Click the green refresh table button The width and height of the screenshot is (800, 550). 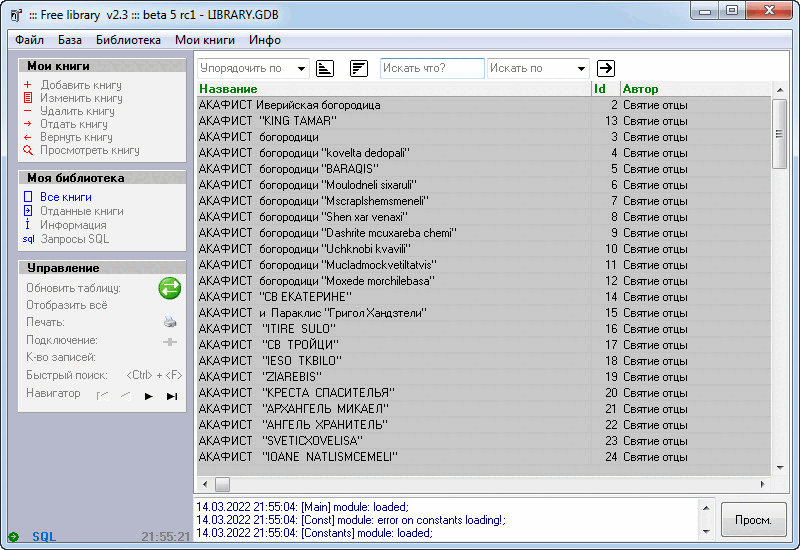coord(169,288)
